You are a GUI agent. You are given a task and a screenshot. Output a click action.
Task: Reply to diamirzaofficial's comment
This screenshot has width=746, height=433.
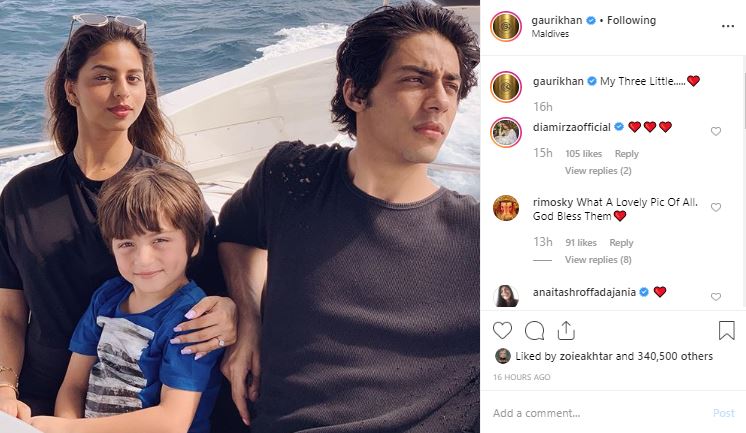(626, 154)
